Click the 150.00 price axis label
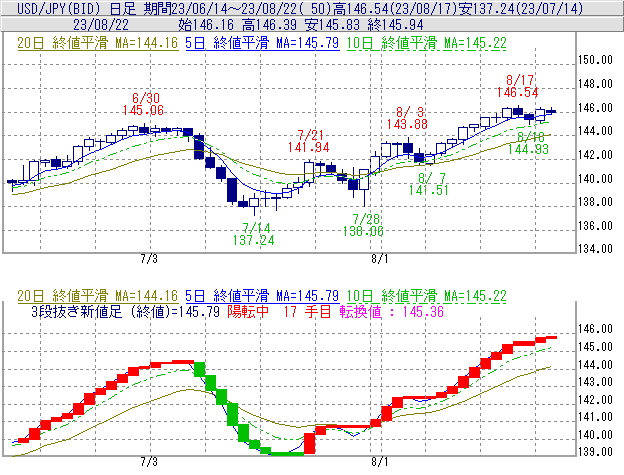The image size is (624, 475). [x=595, y=60]
